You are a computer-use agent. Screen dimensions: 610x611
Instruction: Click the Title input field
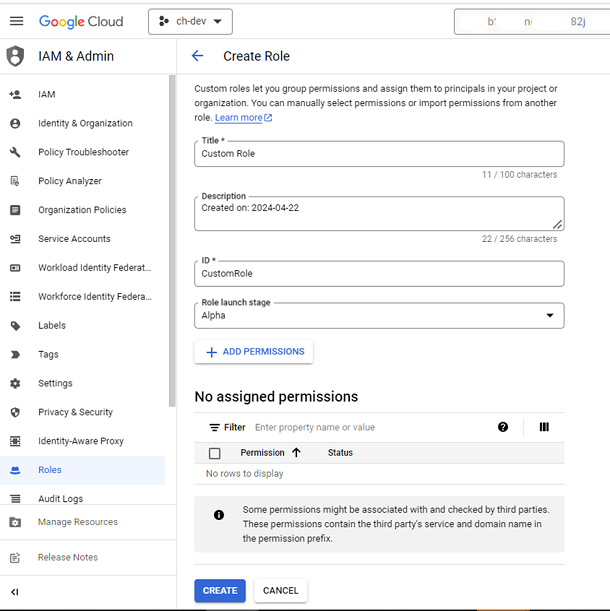379,154
